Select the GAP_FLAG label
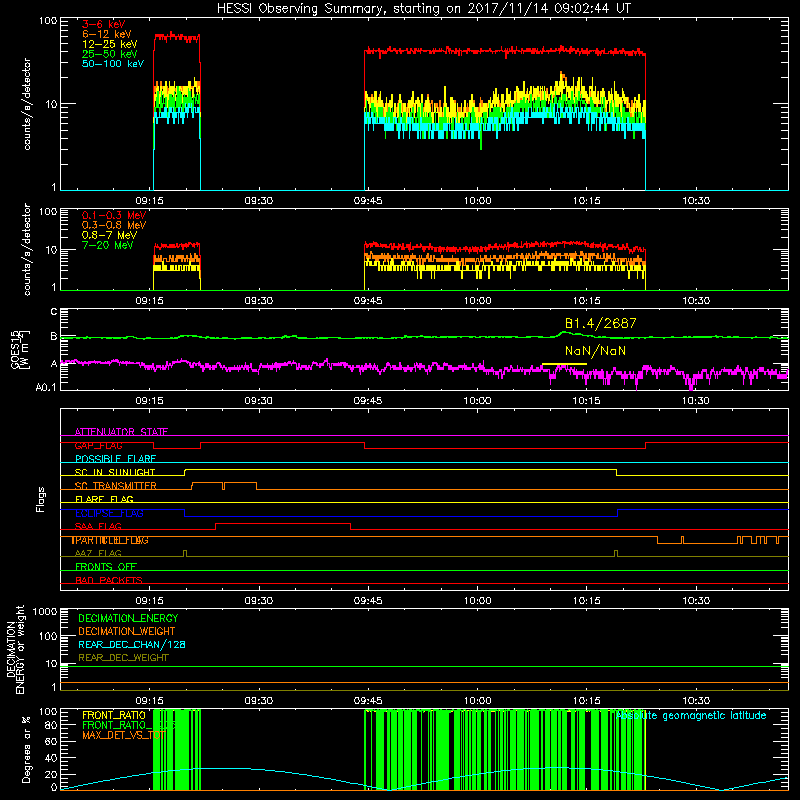 98,445
